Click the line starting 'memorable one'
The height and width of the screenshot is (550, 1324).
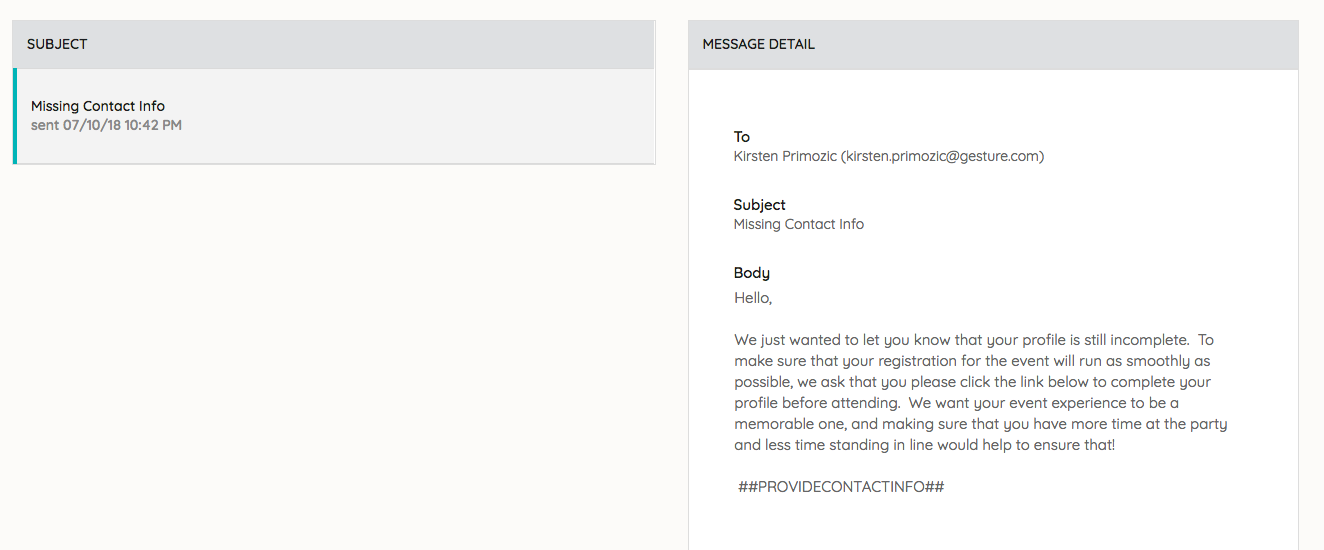point(980,424)
